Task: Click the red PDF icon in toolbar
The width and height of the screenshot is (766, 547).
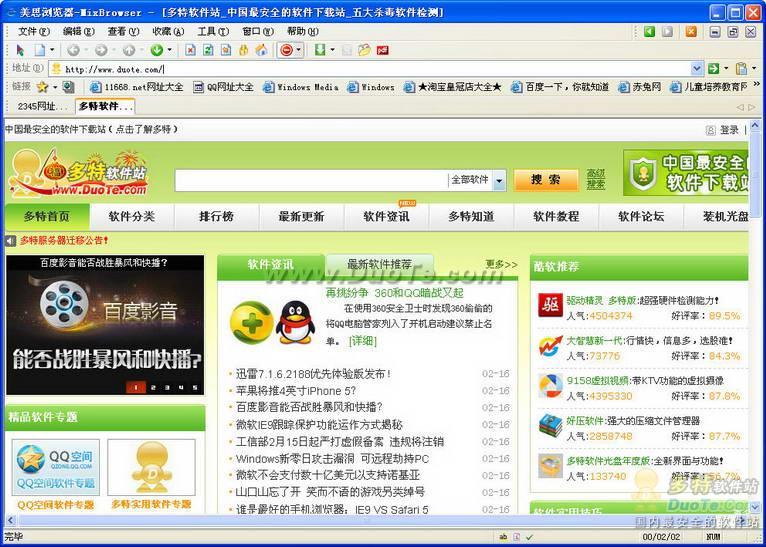Action: click(x=383, y=50)
